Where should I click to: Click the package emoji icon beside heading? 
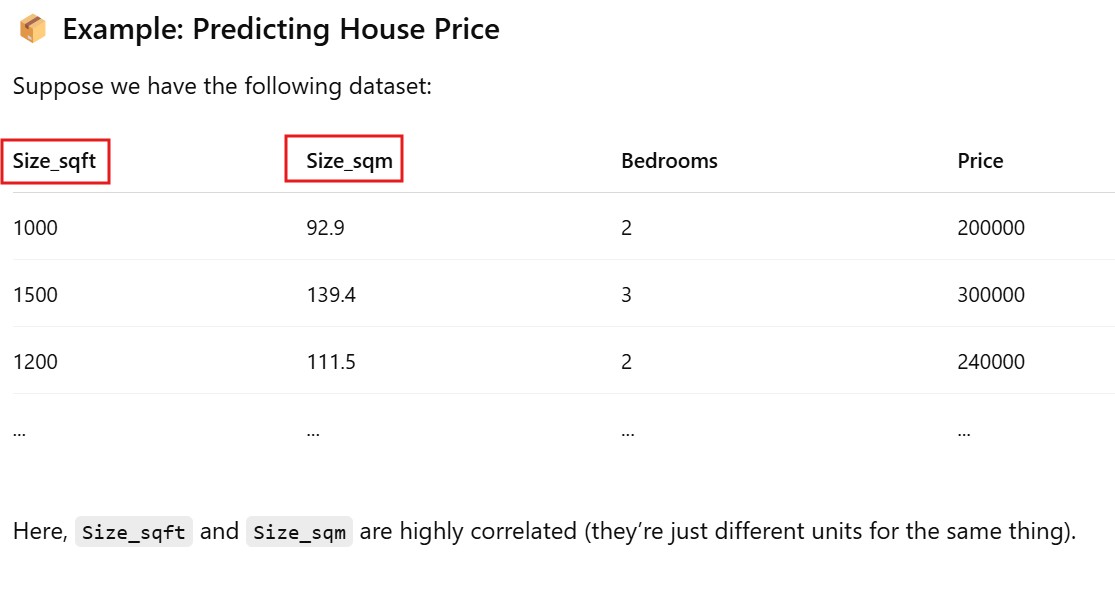(x=32, y=30)
